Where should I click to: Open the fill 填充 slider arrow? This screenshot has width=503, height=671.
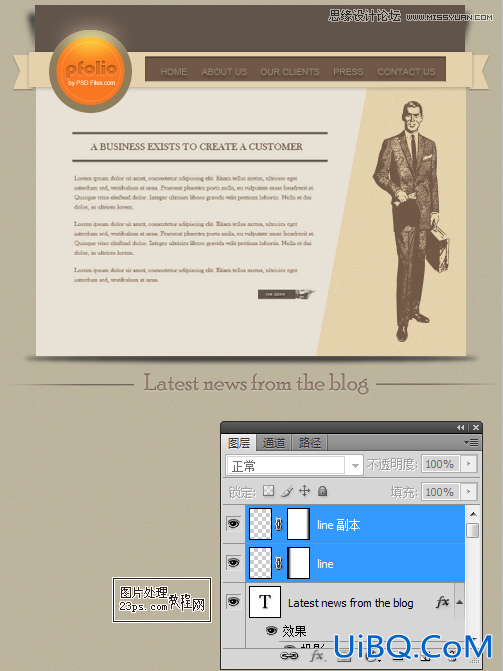[469, 492]
